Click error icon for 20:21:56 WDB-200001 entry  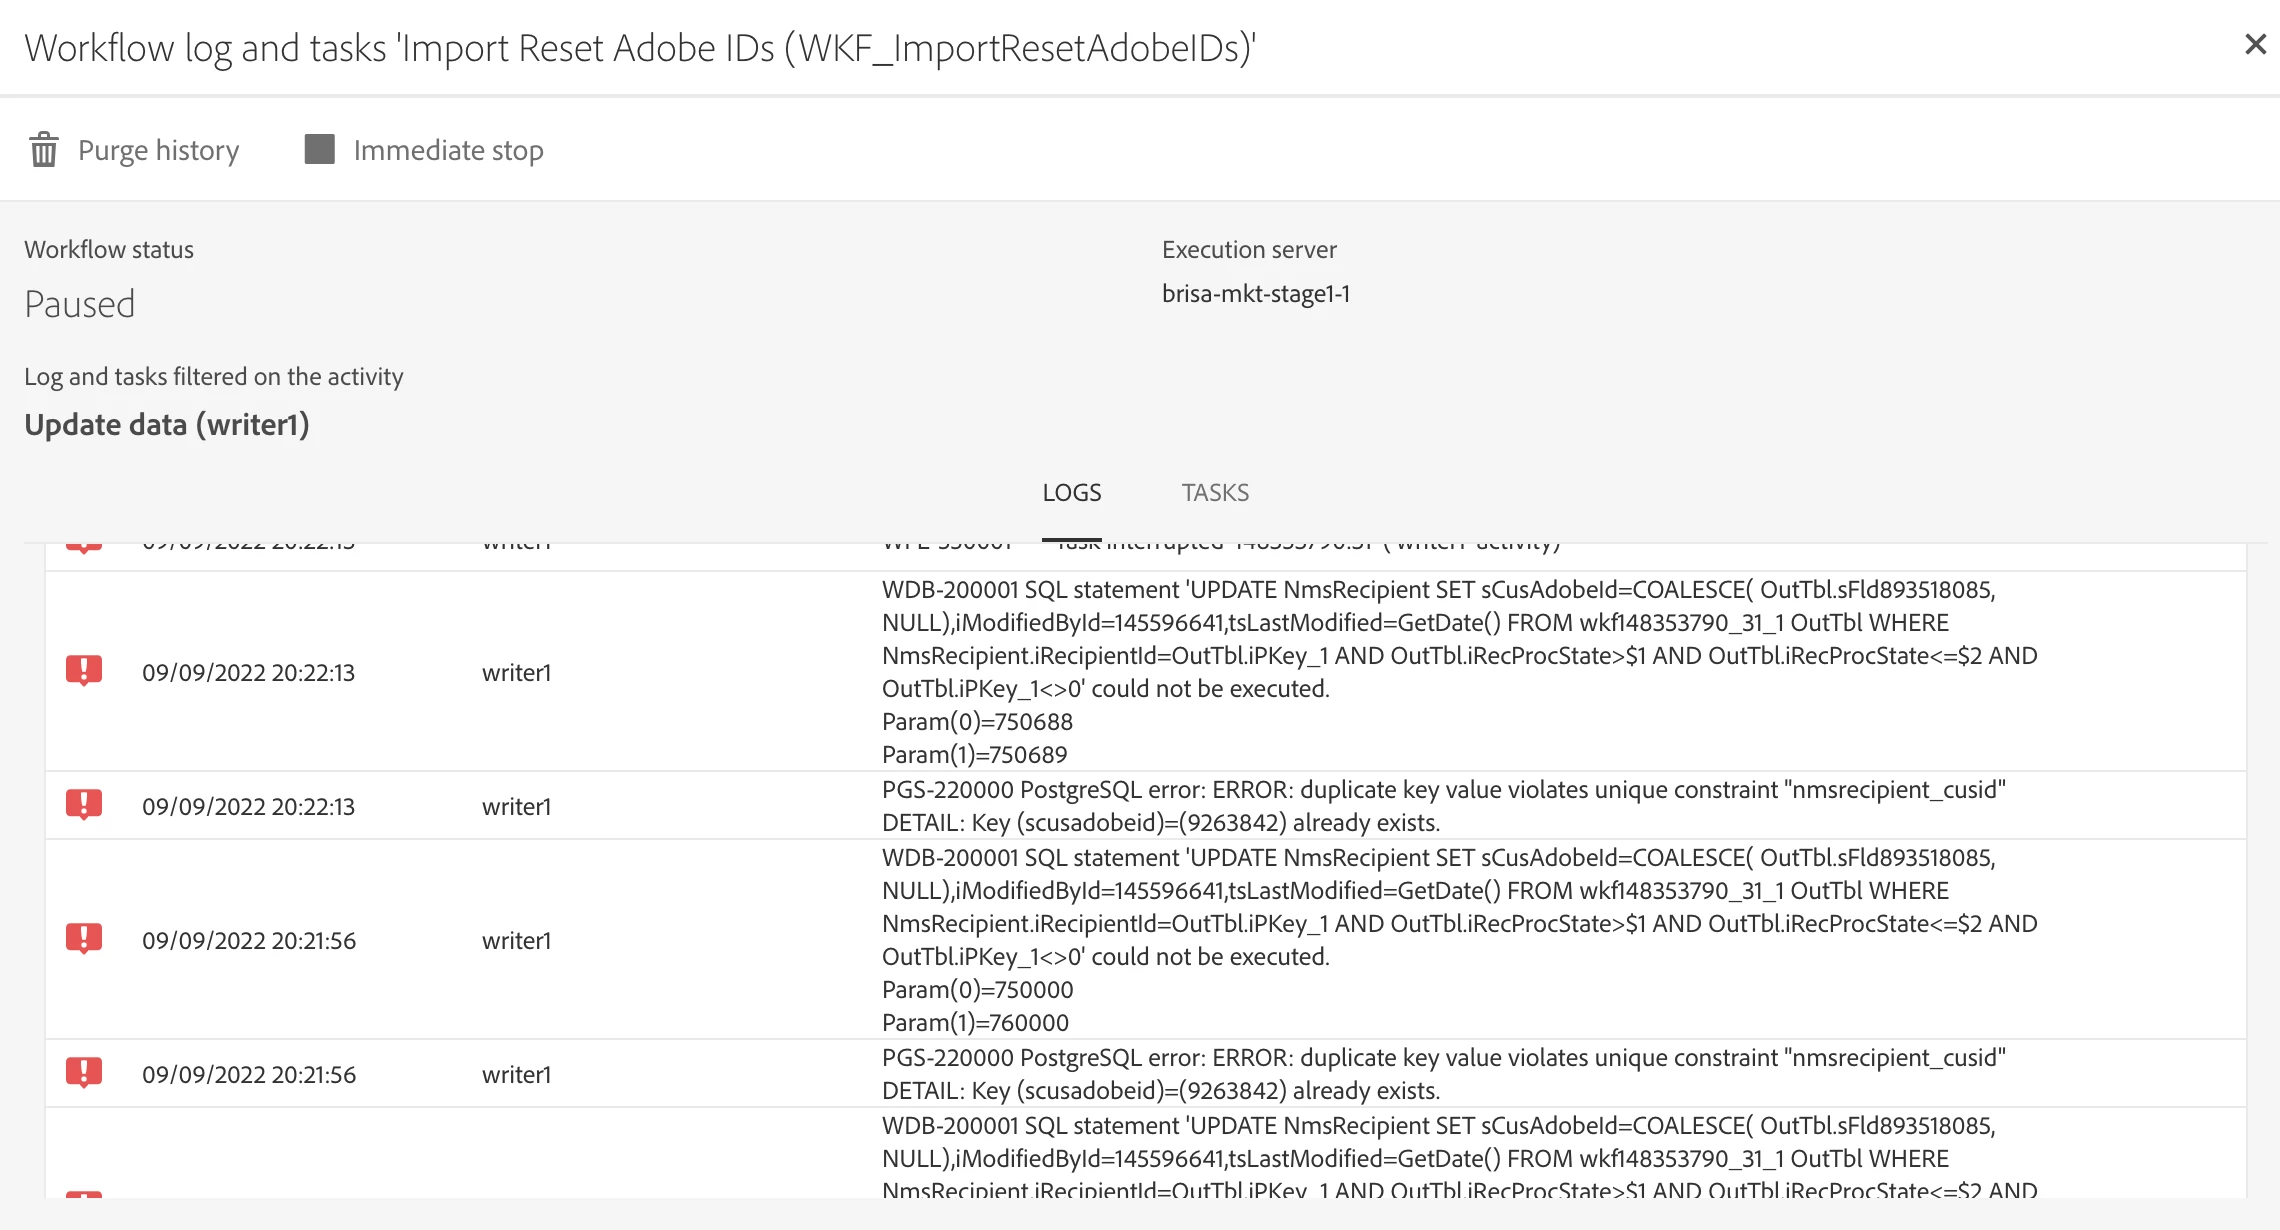coord(84,938)
